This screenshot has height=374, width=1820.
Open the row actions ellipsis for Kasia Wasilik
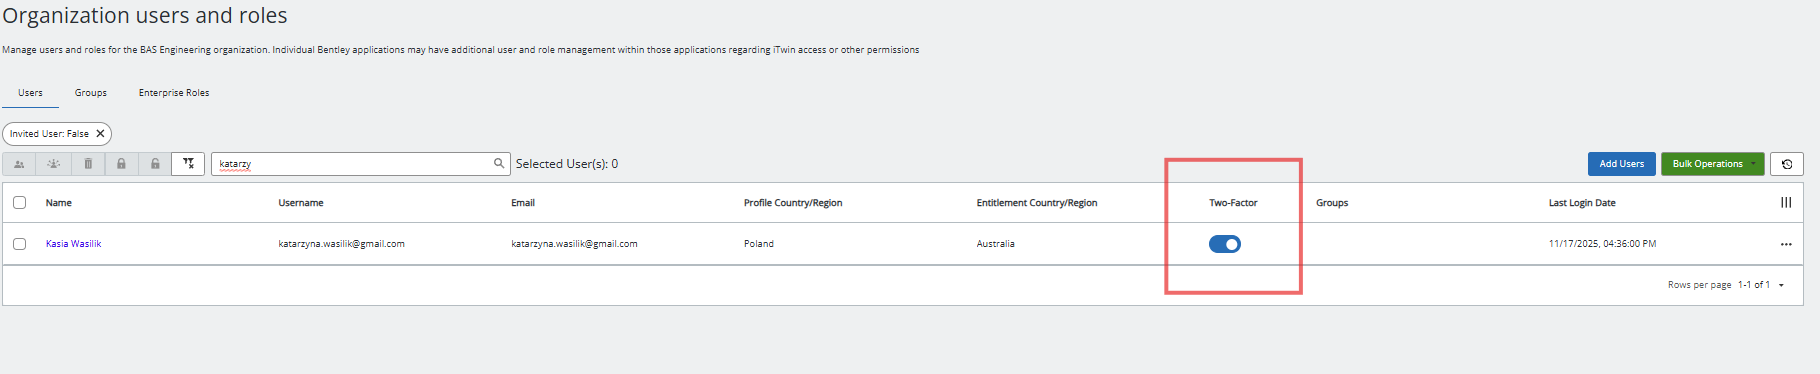click(x=1786, y=244)
